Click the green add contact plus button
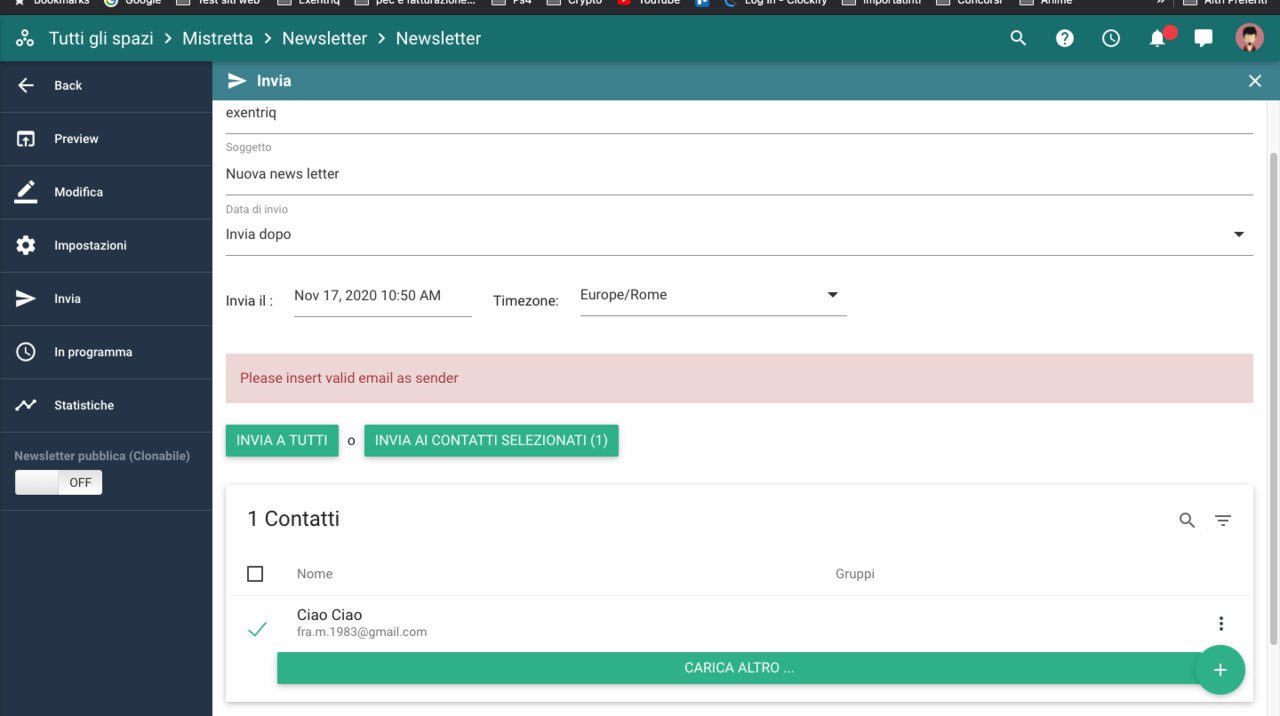1280x716 pixels. pyautogui.click(x=1220, y=670)
